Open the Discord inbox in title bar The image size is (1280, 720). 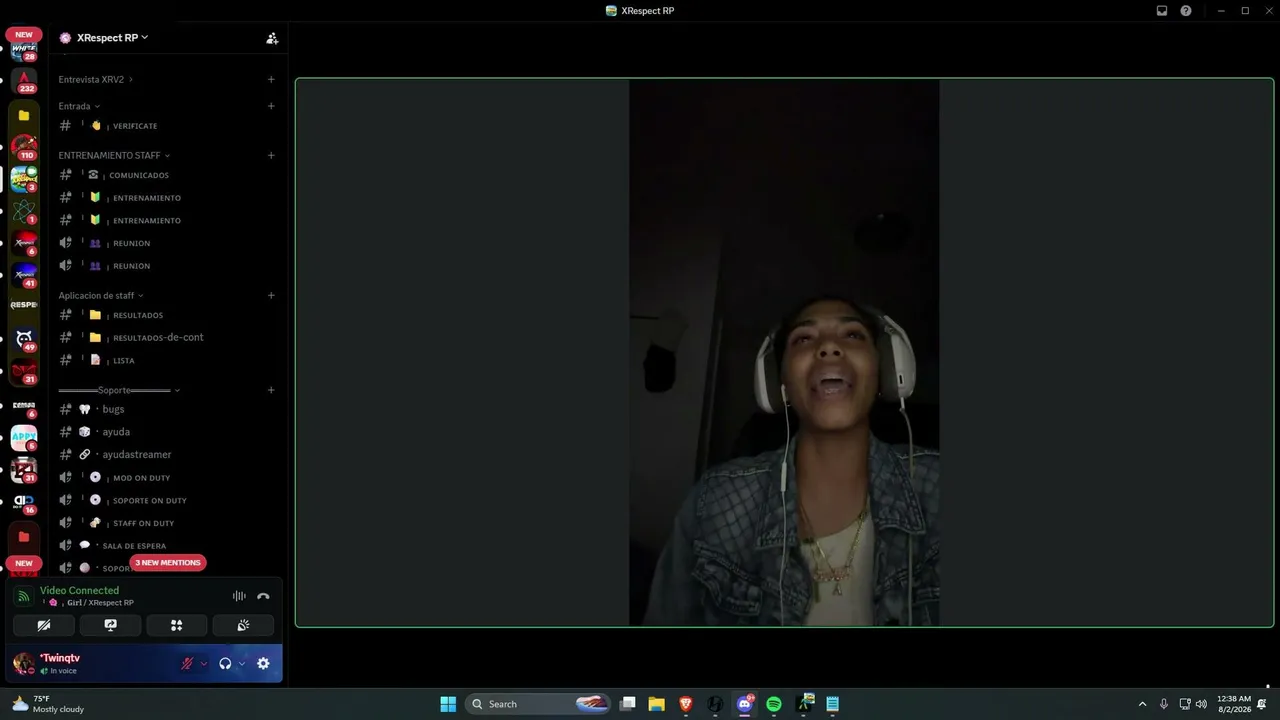pyautogui.click(x=1162, y=11)
